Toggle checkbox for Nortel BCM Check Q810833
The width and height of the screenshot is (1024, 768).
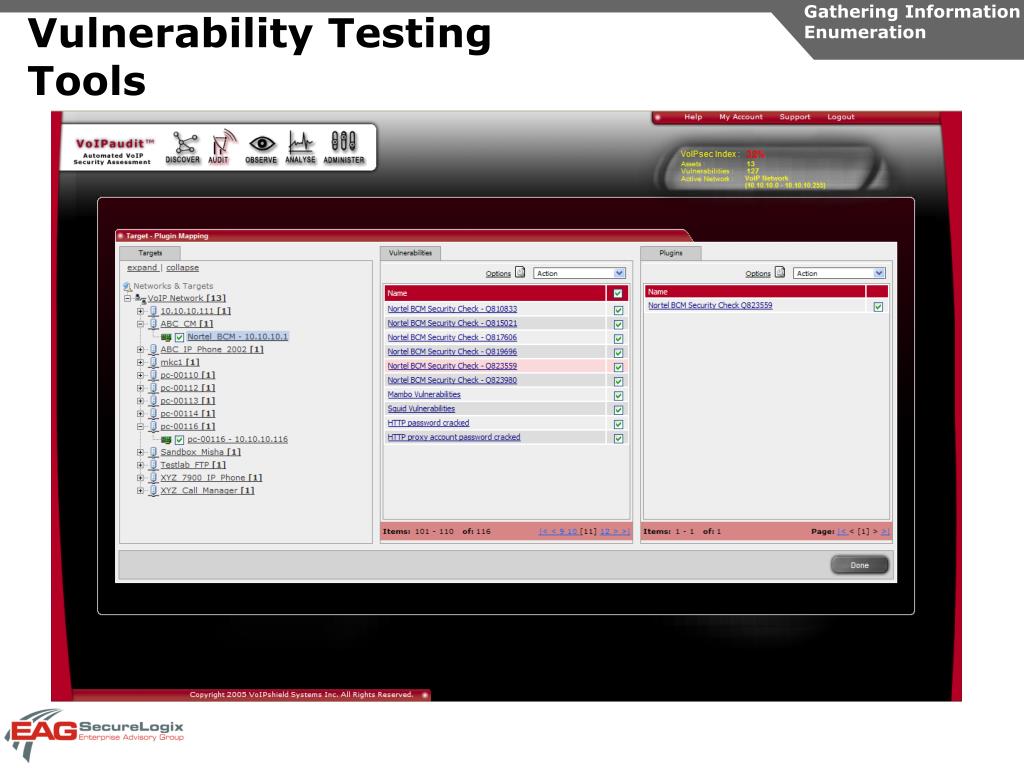click(618, 310)
